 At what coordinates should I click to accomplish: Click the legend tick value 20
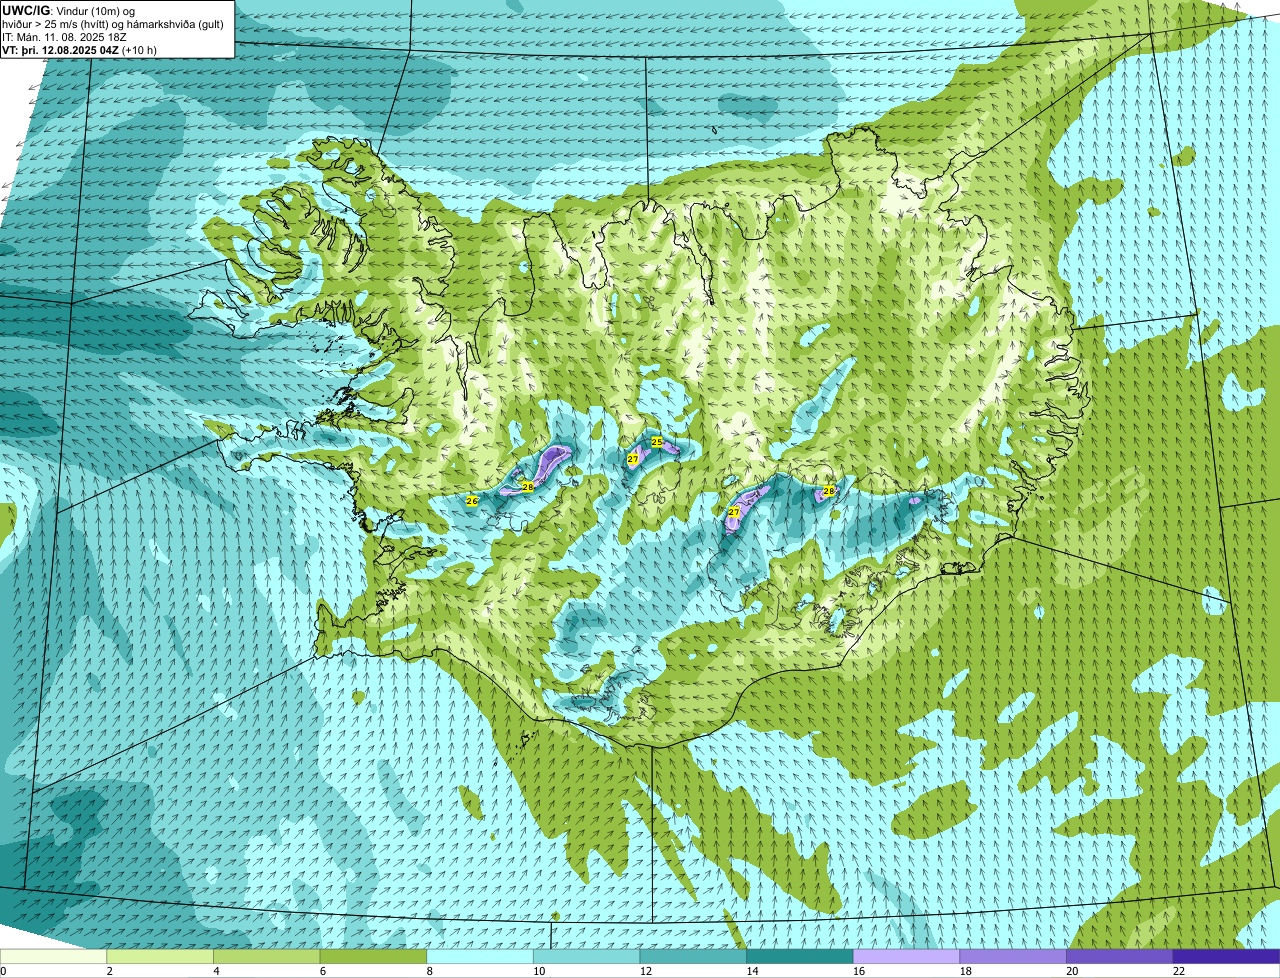(1072, 971)
